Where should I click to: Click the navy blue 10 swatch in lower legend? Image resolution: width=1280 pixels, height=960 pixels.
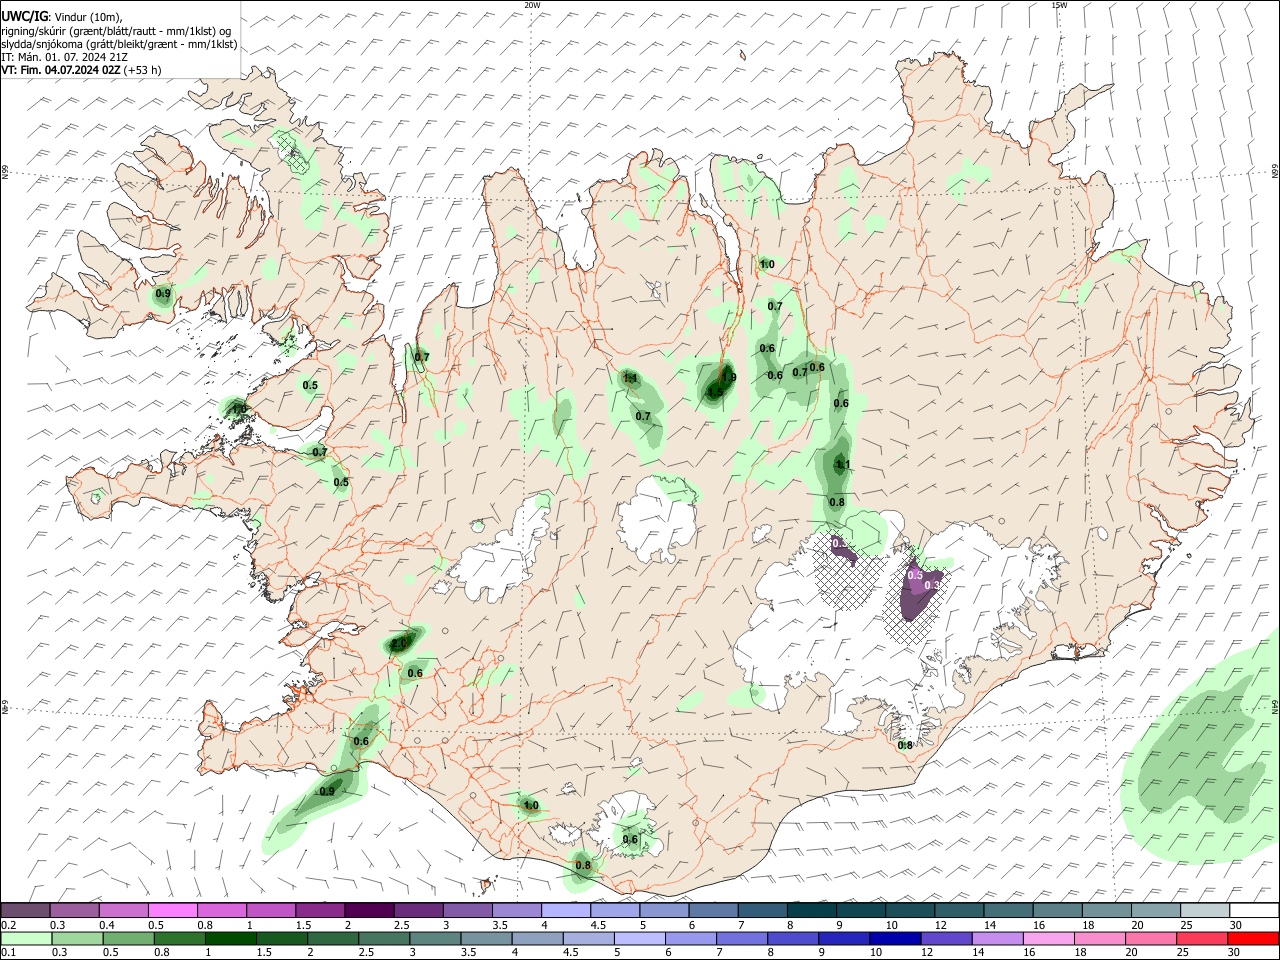pyautogui.click(x=895, y=938)
